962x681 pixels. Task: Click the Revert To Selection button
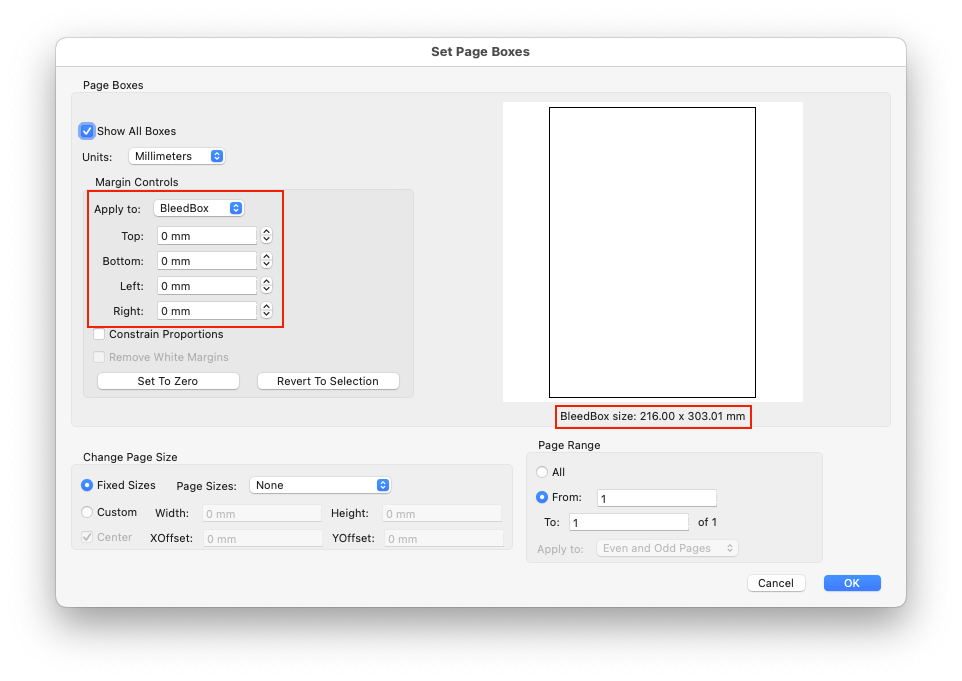point(328,381)
